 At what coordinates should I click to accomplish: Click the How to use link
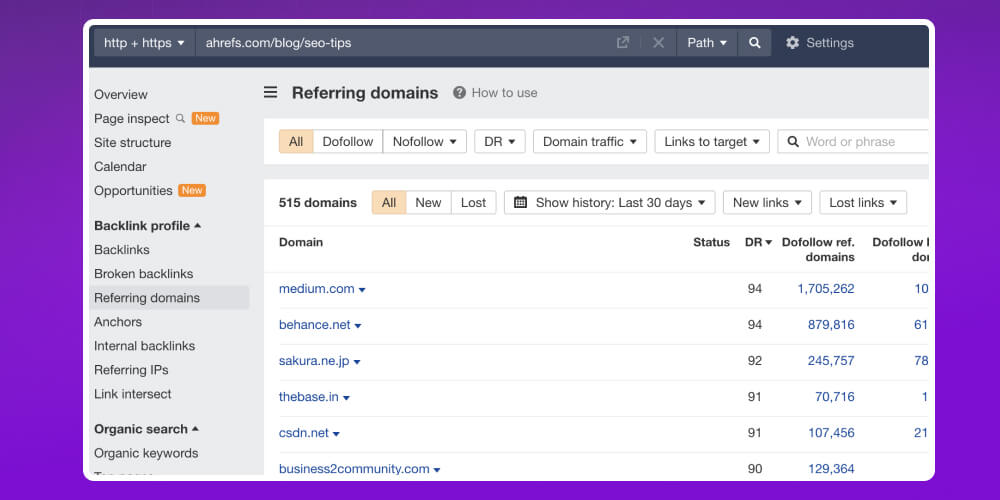point(504,92)
